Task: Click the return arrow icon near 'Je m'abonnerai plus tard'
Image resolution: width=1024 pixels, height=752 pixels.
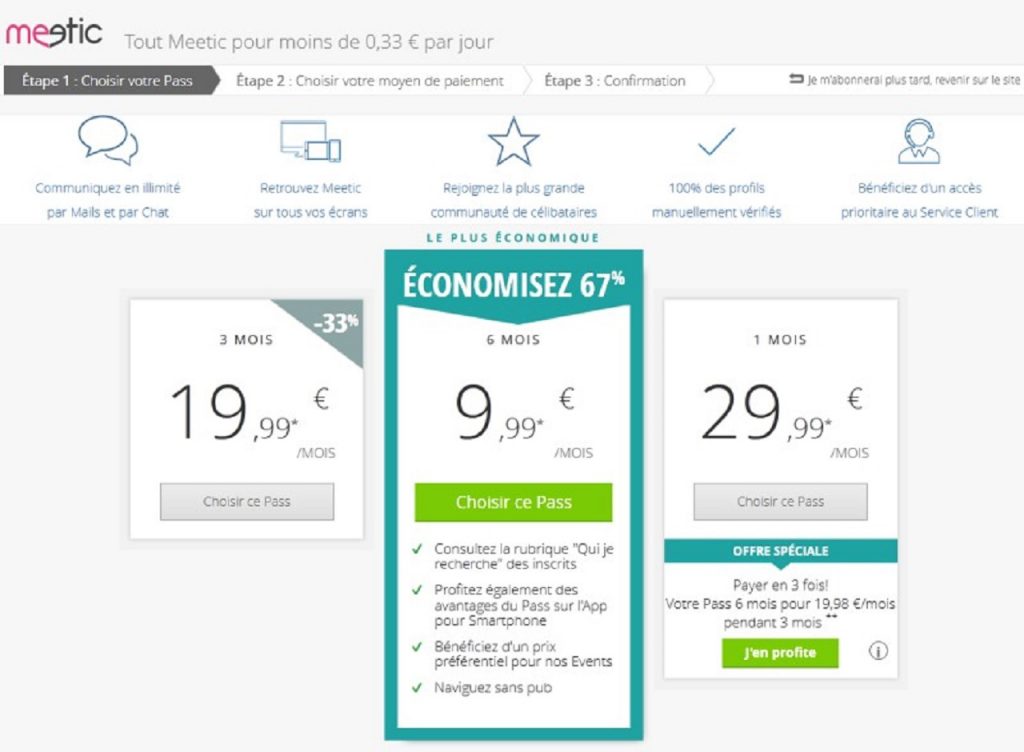Action: (796, 80)
